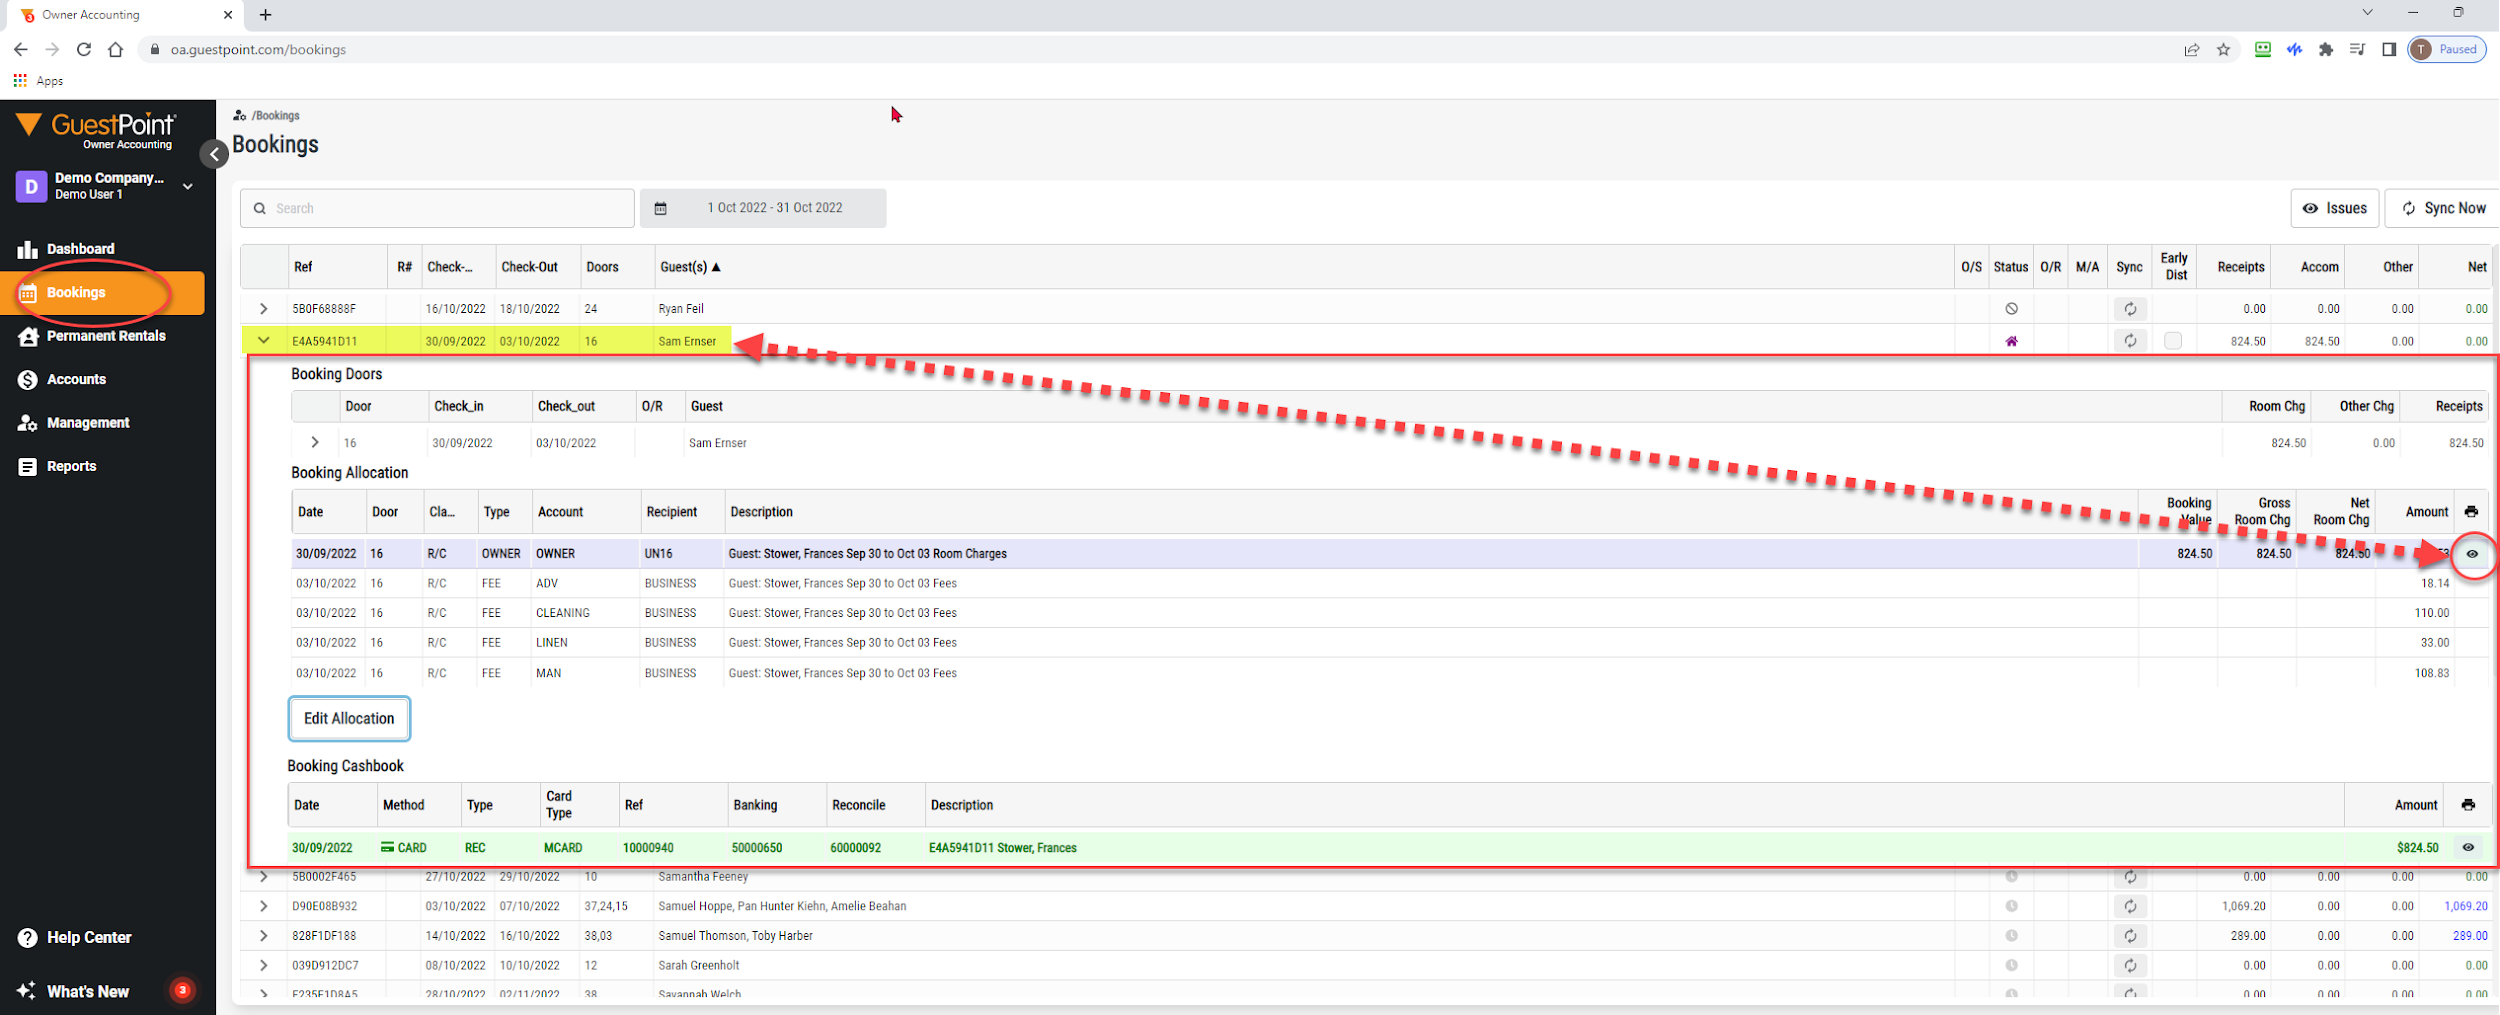The image size is (2500, 1015).
Task: Click the browser share page icon
Action: point(2191,49)
